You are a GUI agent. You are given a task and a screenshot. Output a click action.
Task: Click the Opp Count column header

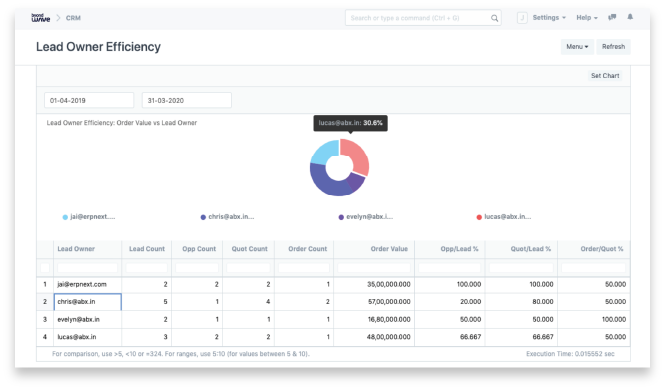tap(197, 249)
